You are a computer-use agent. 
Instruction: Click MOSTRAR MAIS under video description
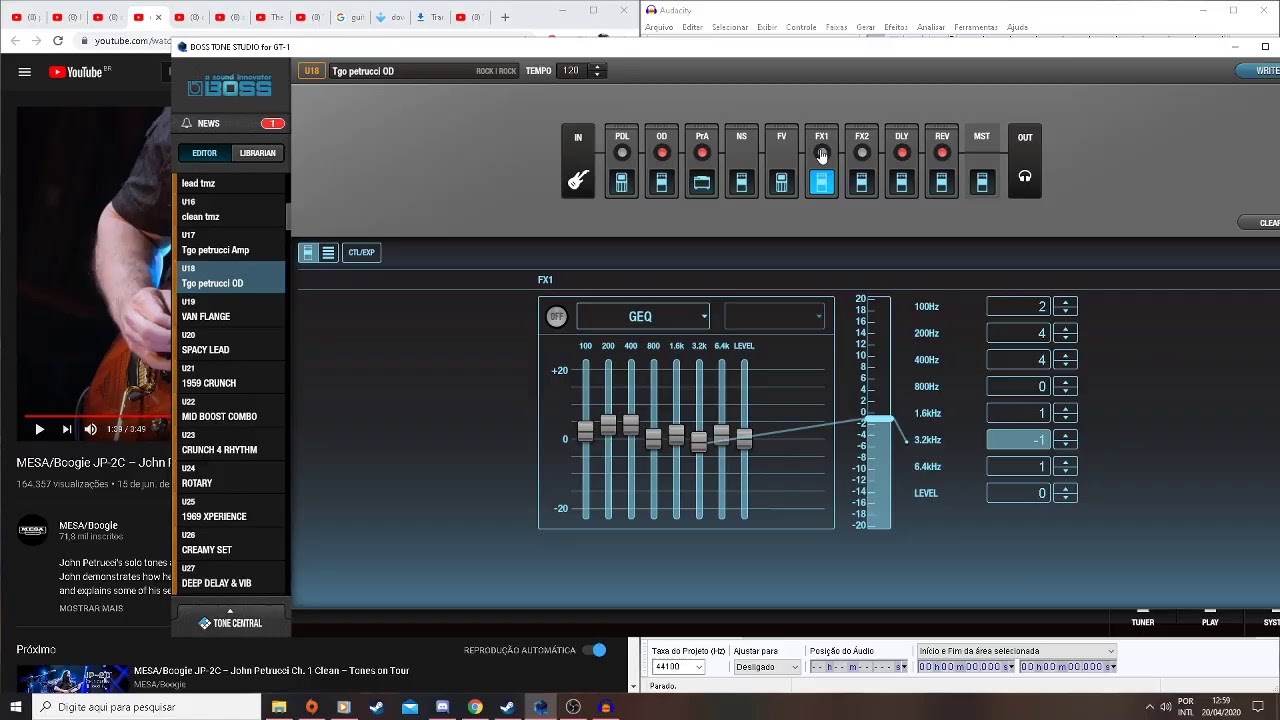click(91, 608)
